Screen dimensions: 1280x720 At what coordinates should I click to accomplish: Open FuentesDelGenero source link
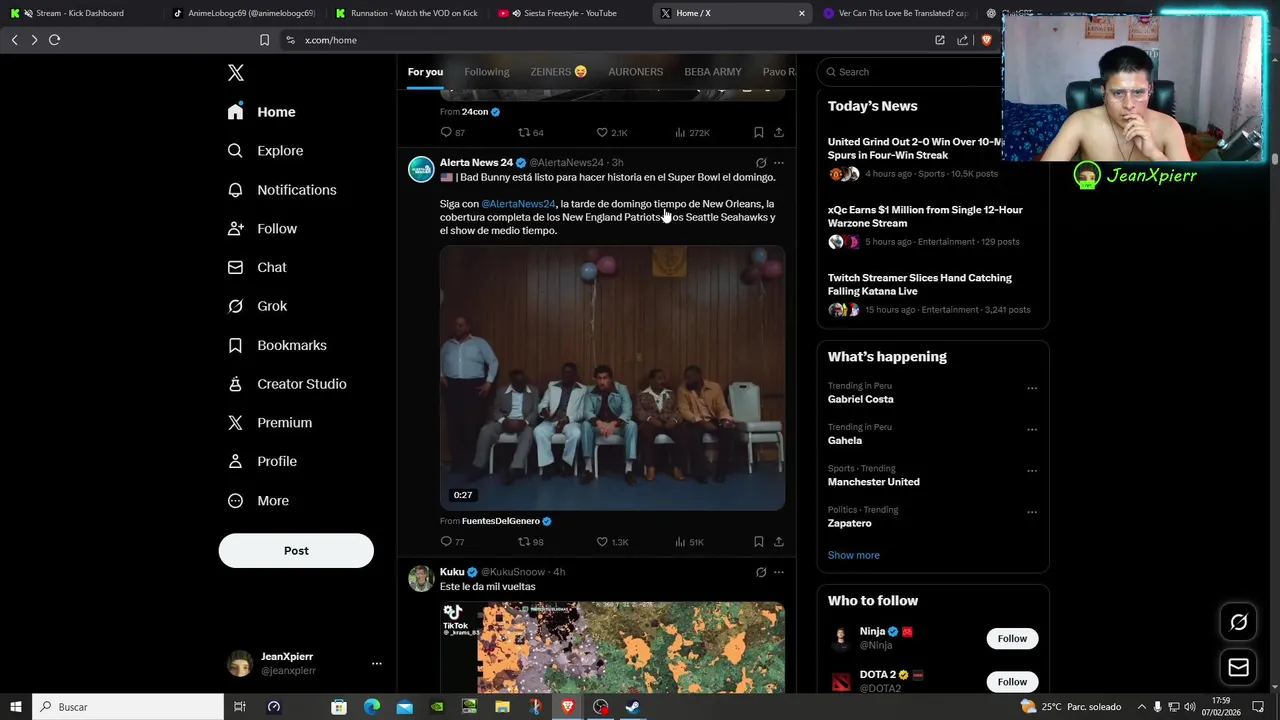click(x=501, y=521)
